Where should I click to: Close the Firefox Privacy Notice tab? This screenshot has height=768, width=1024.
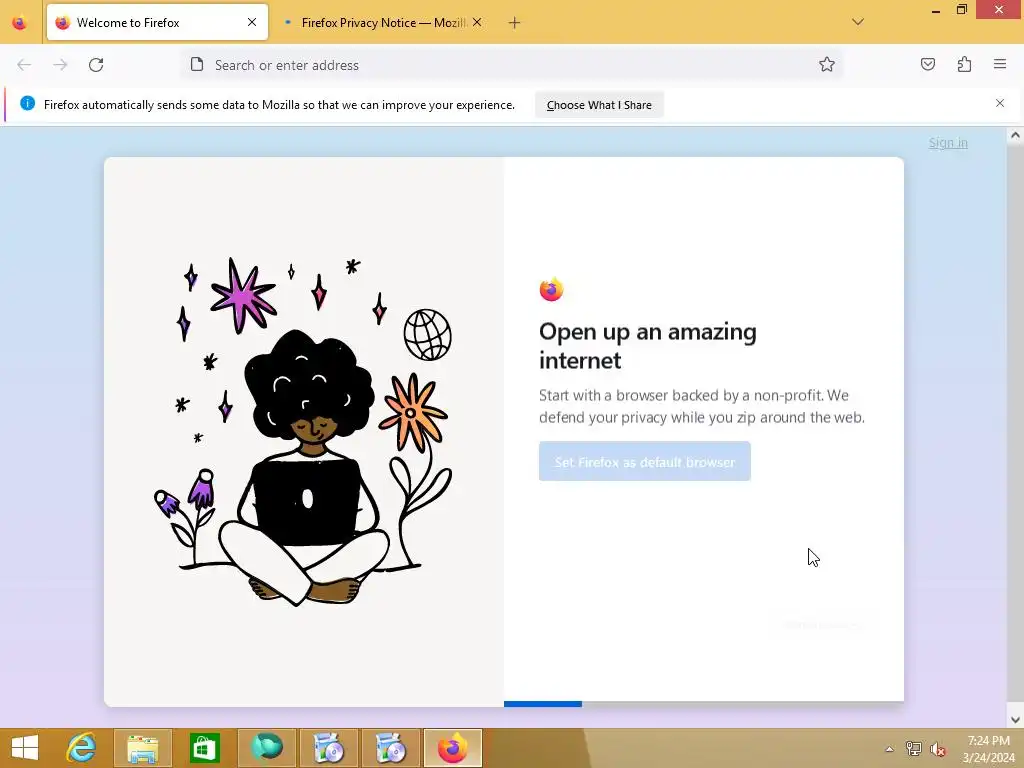pos(477,23)
